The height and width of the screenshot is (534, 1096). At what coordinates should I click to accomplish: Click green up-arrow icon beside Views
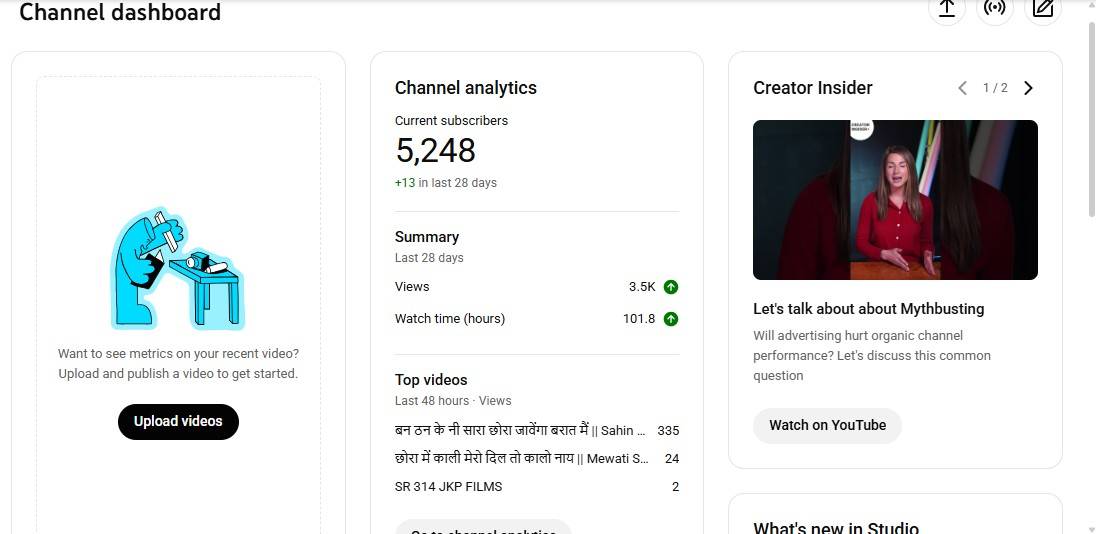[x=671, y=287]
